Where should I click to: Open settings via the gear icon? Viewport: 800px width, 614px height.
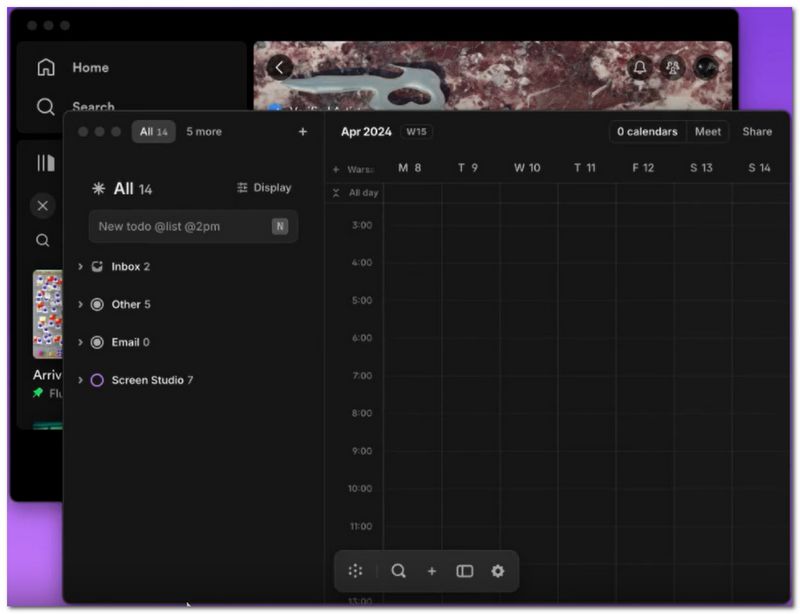[497, 571]
